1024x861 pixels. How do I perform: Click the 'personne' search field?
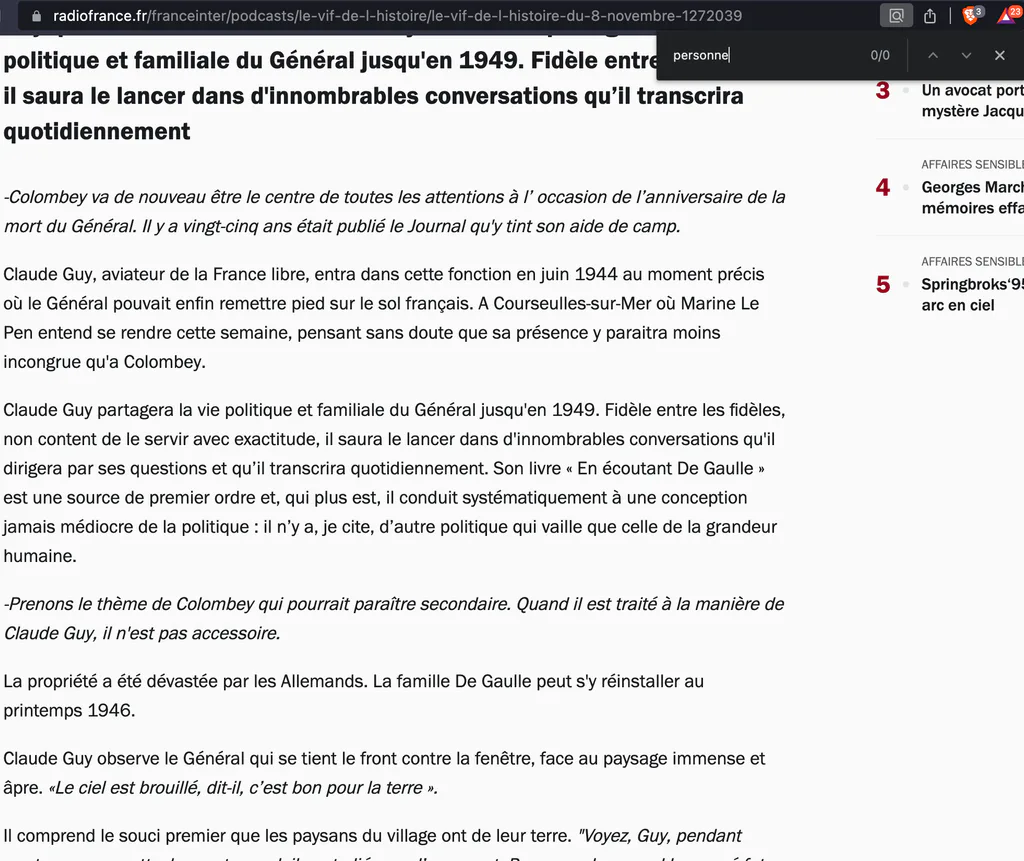tap(764, 56)
